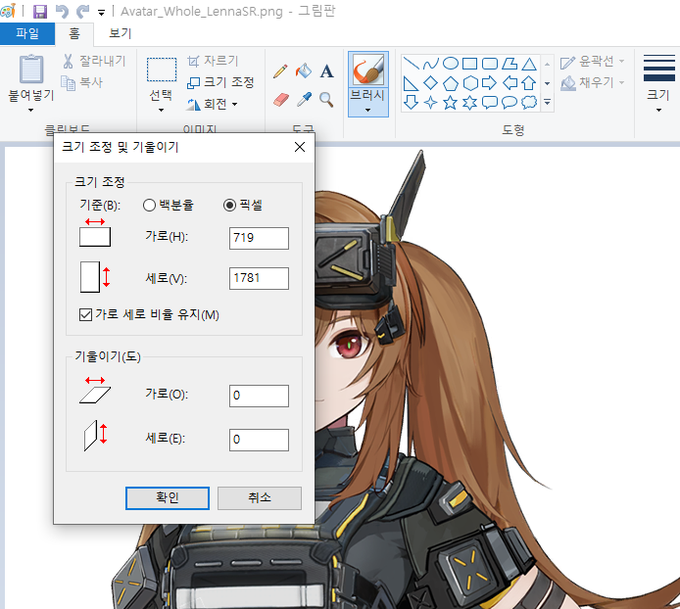Select the Text tool
The height and width of the screenshot is (609, 680).
(x=327, y=71)
